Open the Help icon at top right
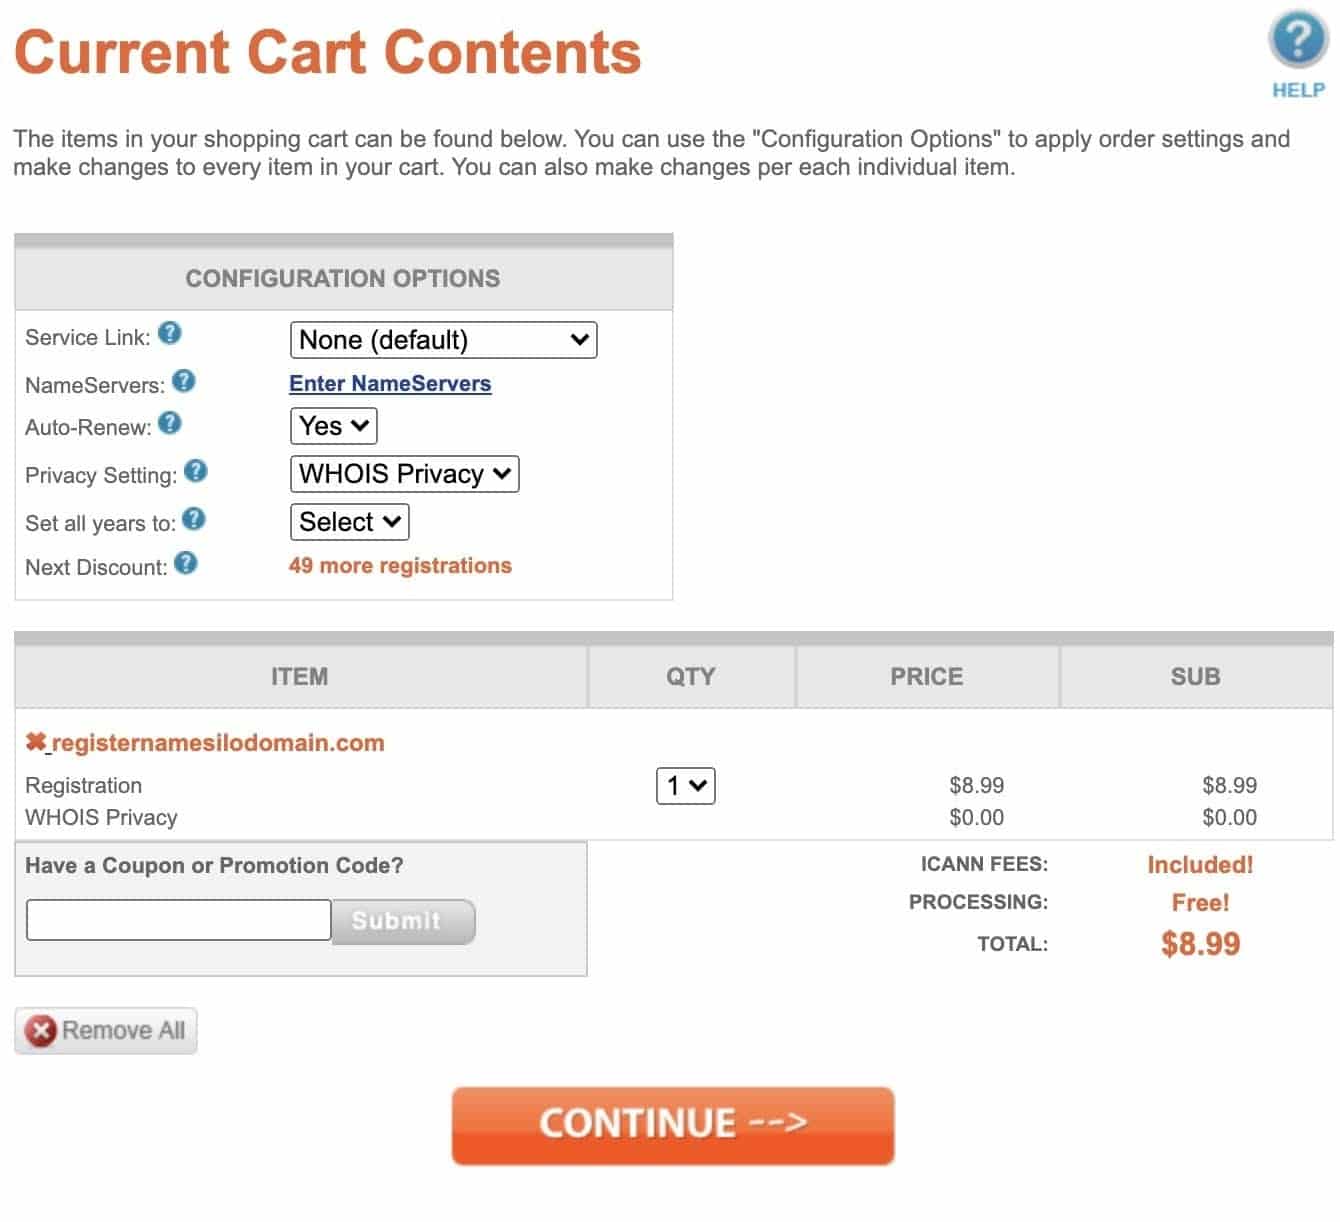Screen dimensions: 1340x1222 1297,53
